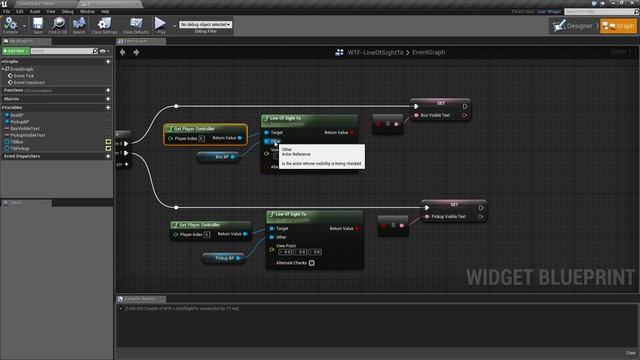Select the Box BP variable node
The height and width of the screenshot is (360, 640).
pos(218,157)
